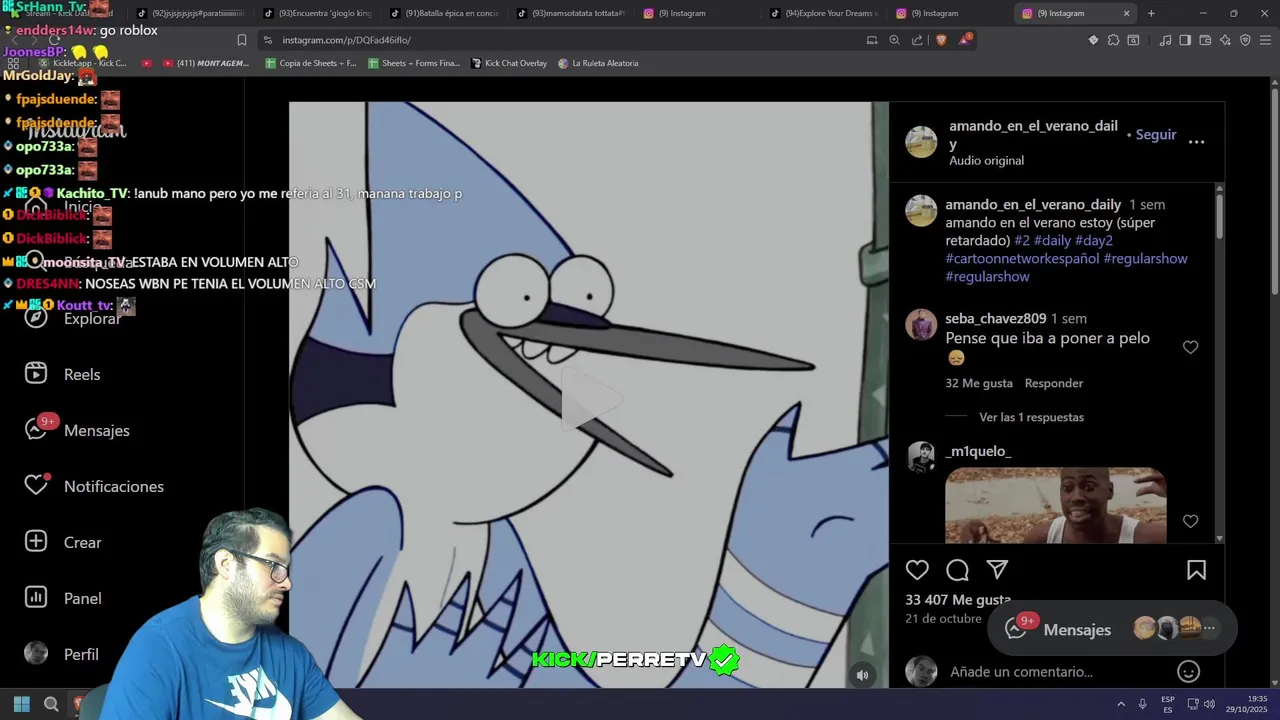This screenshot has width=1280, height=720.
Task: Open site settings icon in address bar
Action: 267,40
